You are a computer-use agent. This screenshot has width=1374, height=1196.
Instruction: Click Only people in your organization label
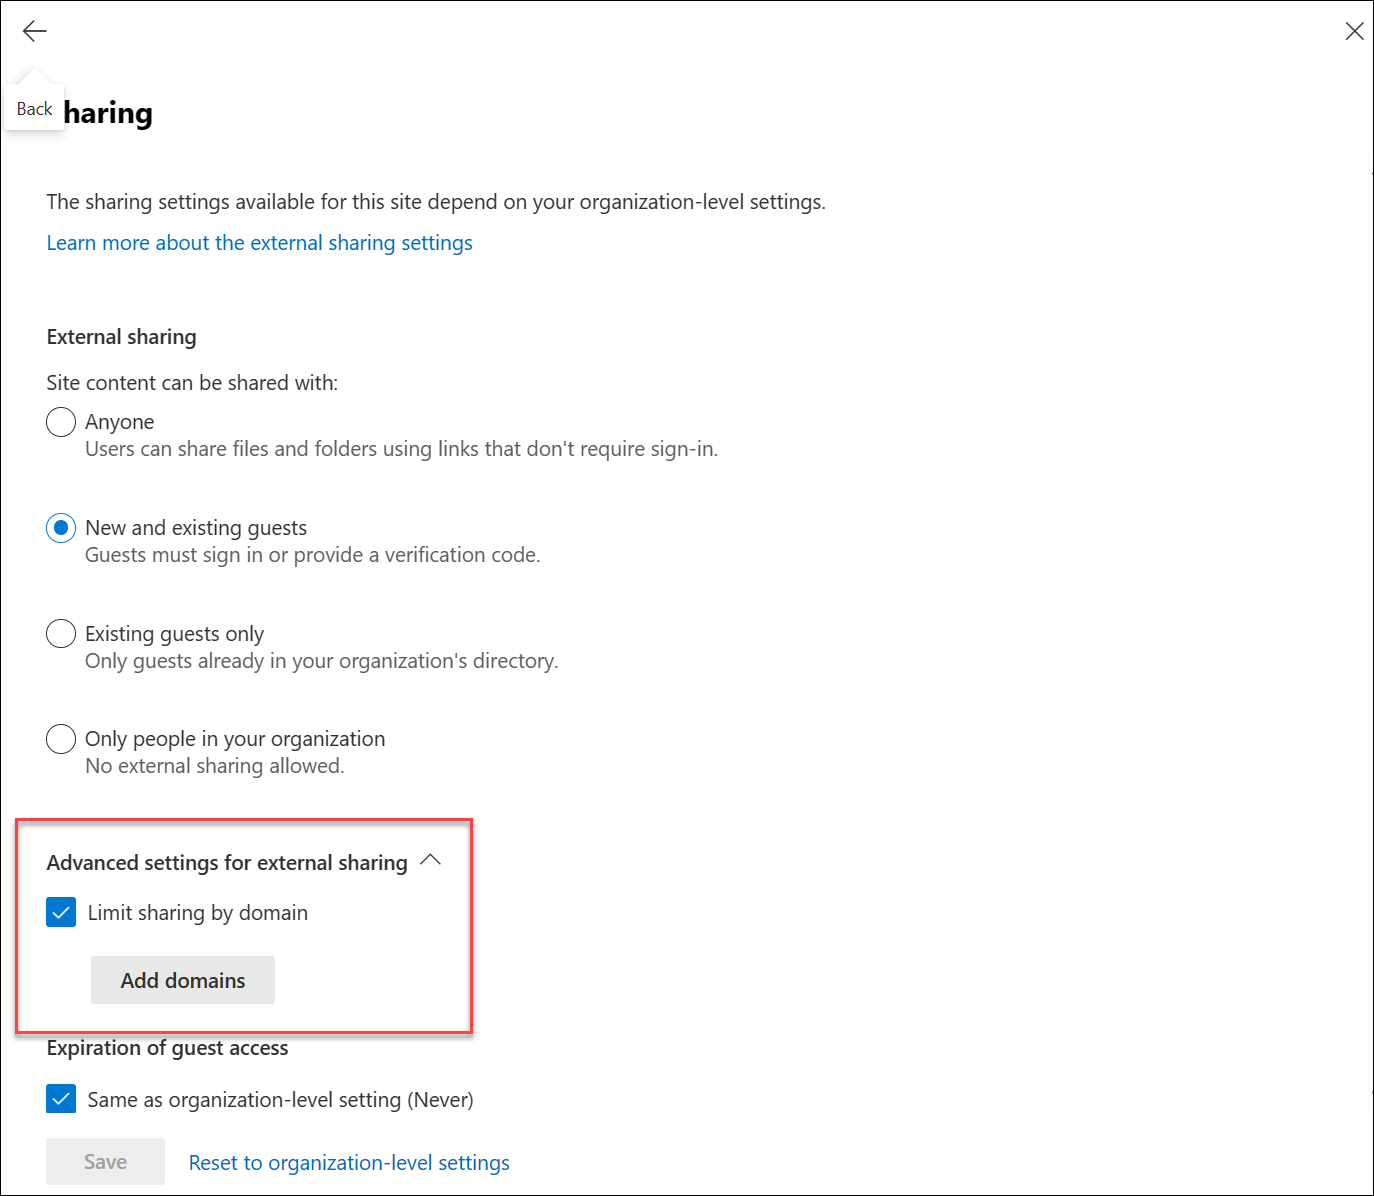[x=235, y=739]
